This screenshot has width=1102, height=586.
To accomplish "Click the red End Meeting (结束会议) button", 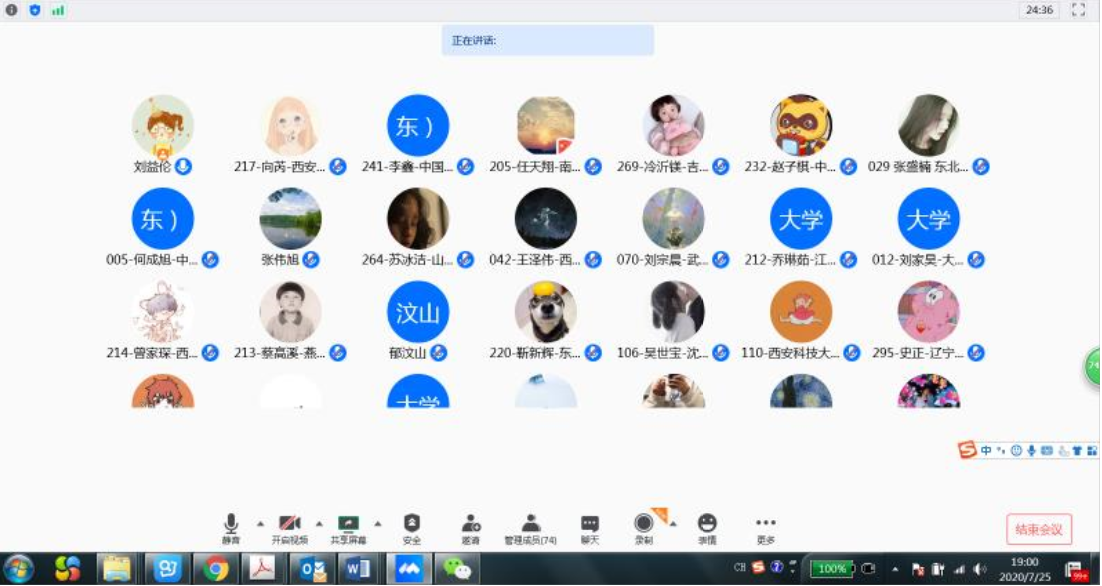I will pyautogui.click(x=1039, y=529).
